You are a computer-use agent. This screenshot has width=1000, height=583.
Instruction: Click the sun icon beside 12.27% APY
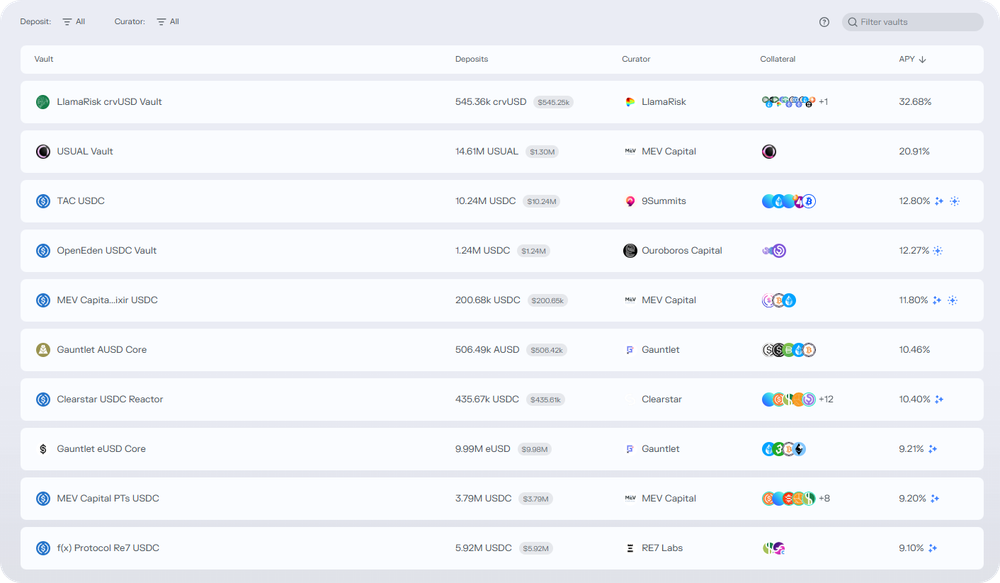pos(938,251)
